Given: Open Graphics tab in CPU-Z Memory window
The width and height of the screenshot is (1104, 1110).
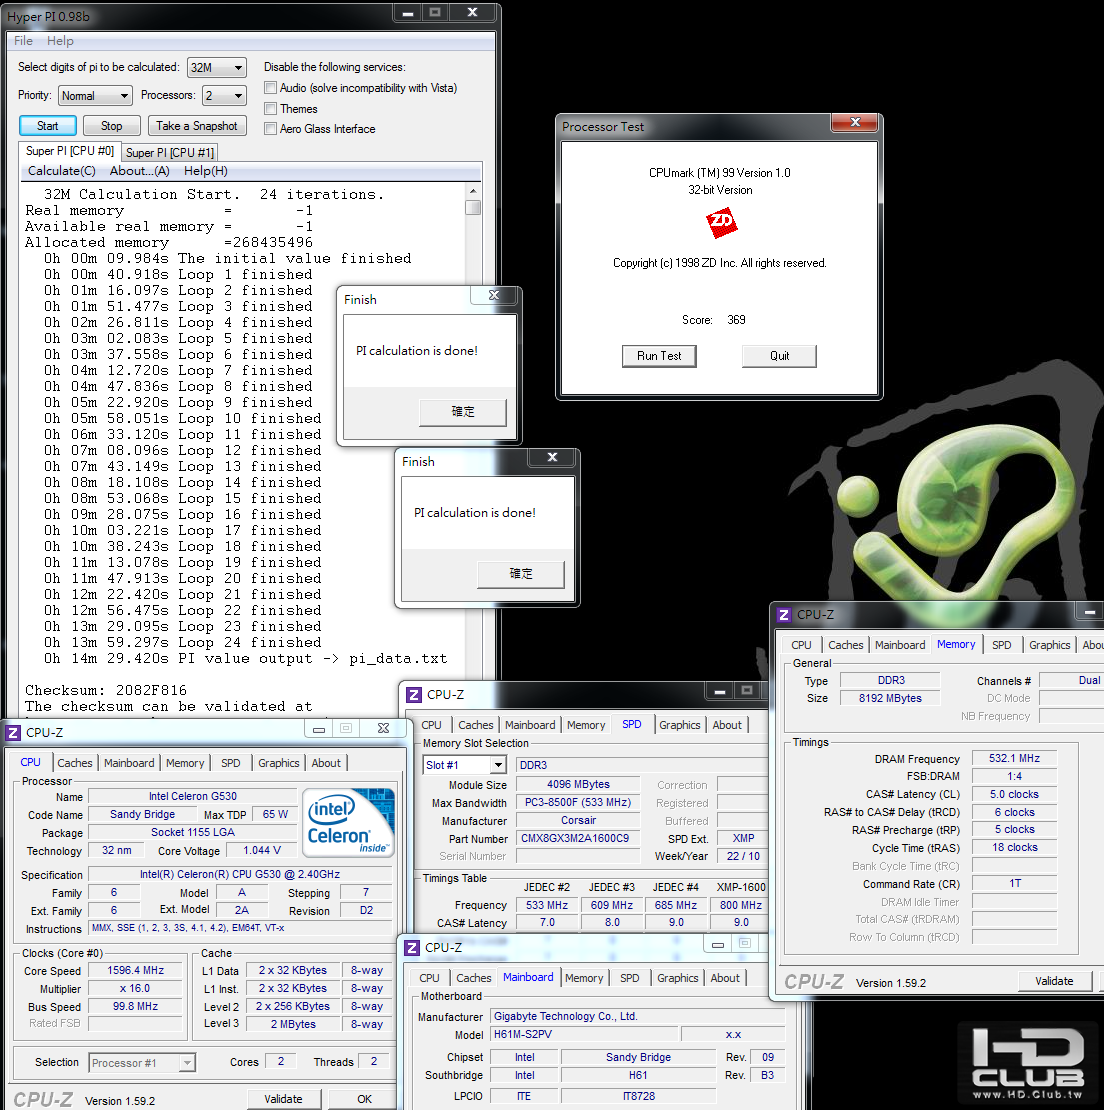Looking at the screenshot, I should point(1050,644).
